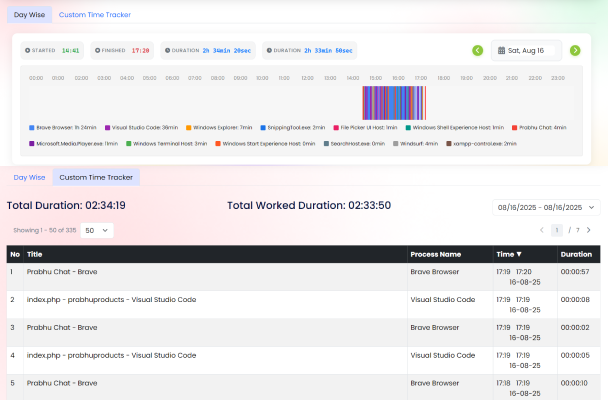Viewport: 608px width, 400px height.
Task: Click the clock icon next to STARTED
Action: pyautogui.click(x=28, y=50)
